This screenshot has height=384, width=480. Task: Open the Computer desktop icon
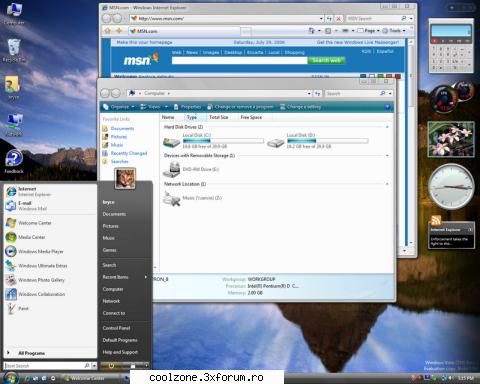point(14,13)
